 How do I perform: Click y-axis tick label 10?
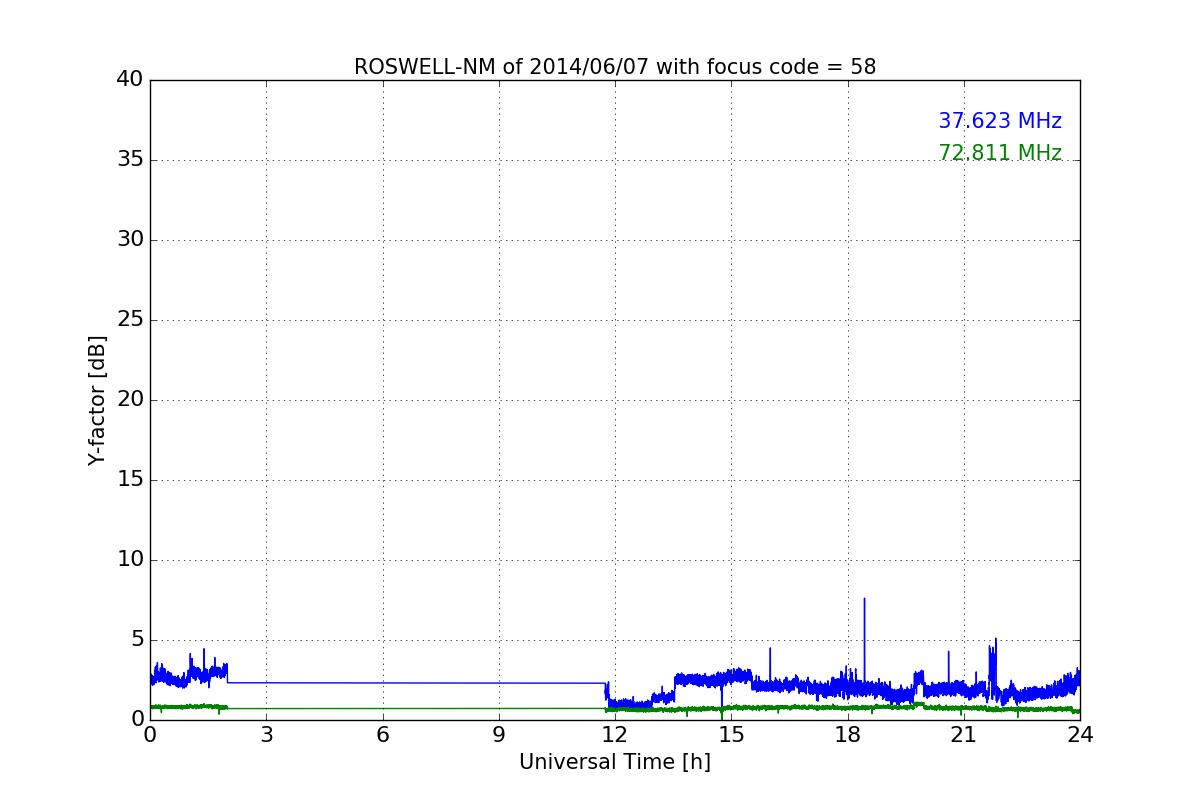click(130, 560)
